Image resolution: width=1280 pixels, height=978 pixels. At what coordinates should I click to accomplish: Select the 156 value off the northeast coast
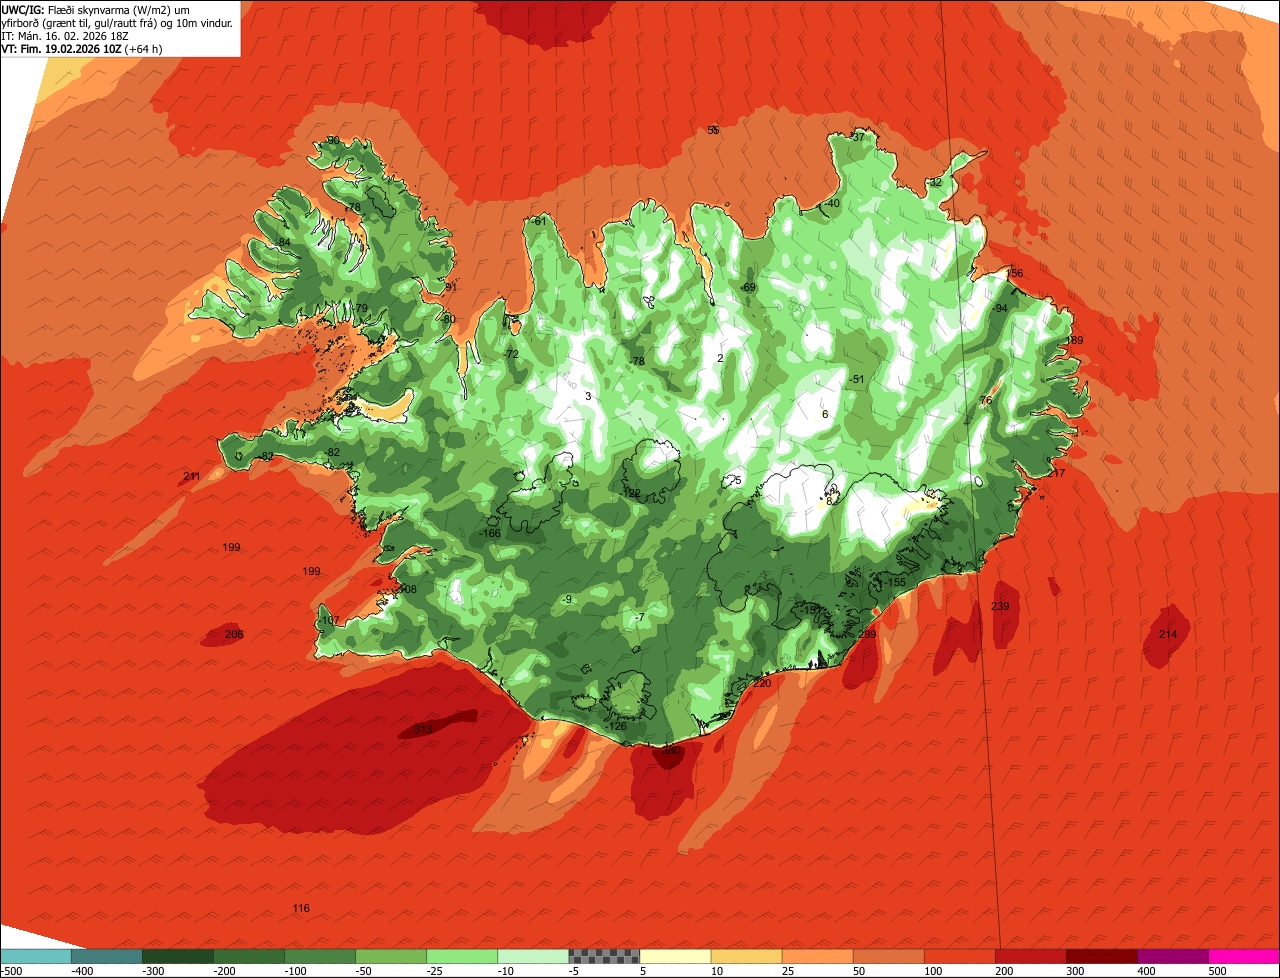point(1015,273)
